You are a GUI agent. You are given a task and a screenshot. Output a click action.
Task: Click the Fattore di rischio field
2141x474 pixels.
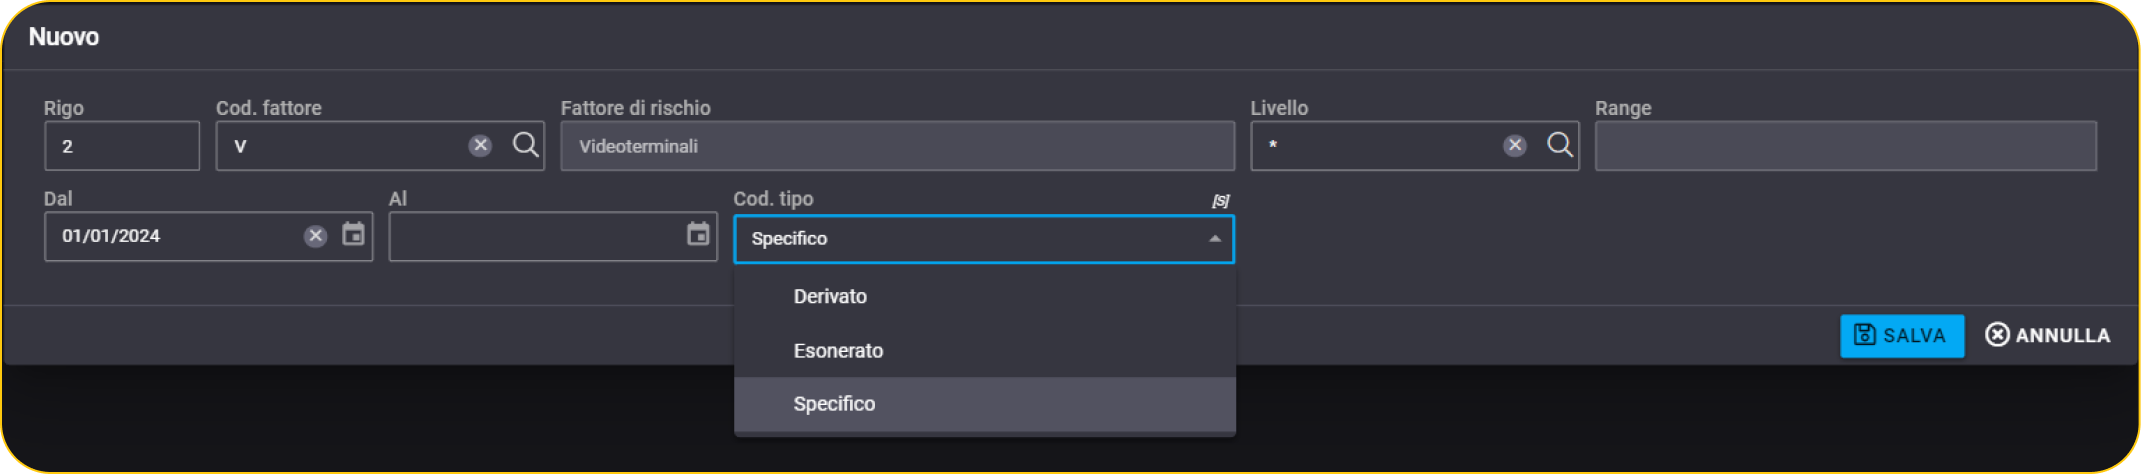click(897, 146)
